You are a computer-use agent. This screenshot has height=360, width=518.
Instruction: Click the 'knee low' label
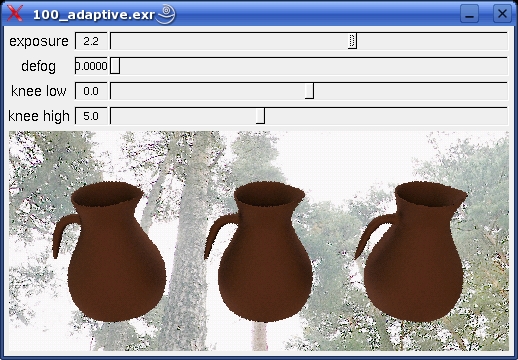coord(39,91)
